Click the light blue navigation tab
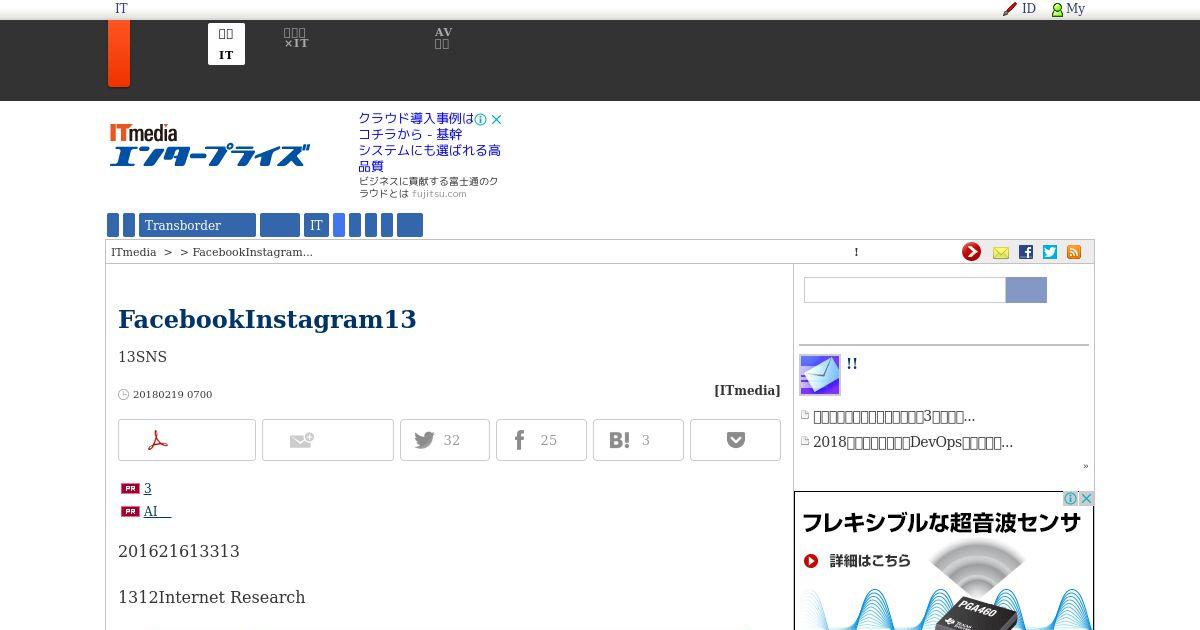 coord(339,225)
